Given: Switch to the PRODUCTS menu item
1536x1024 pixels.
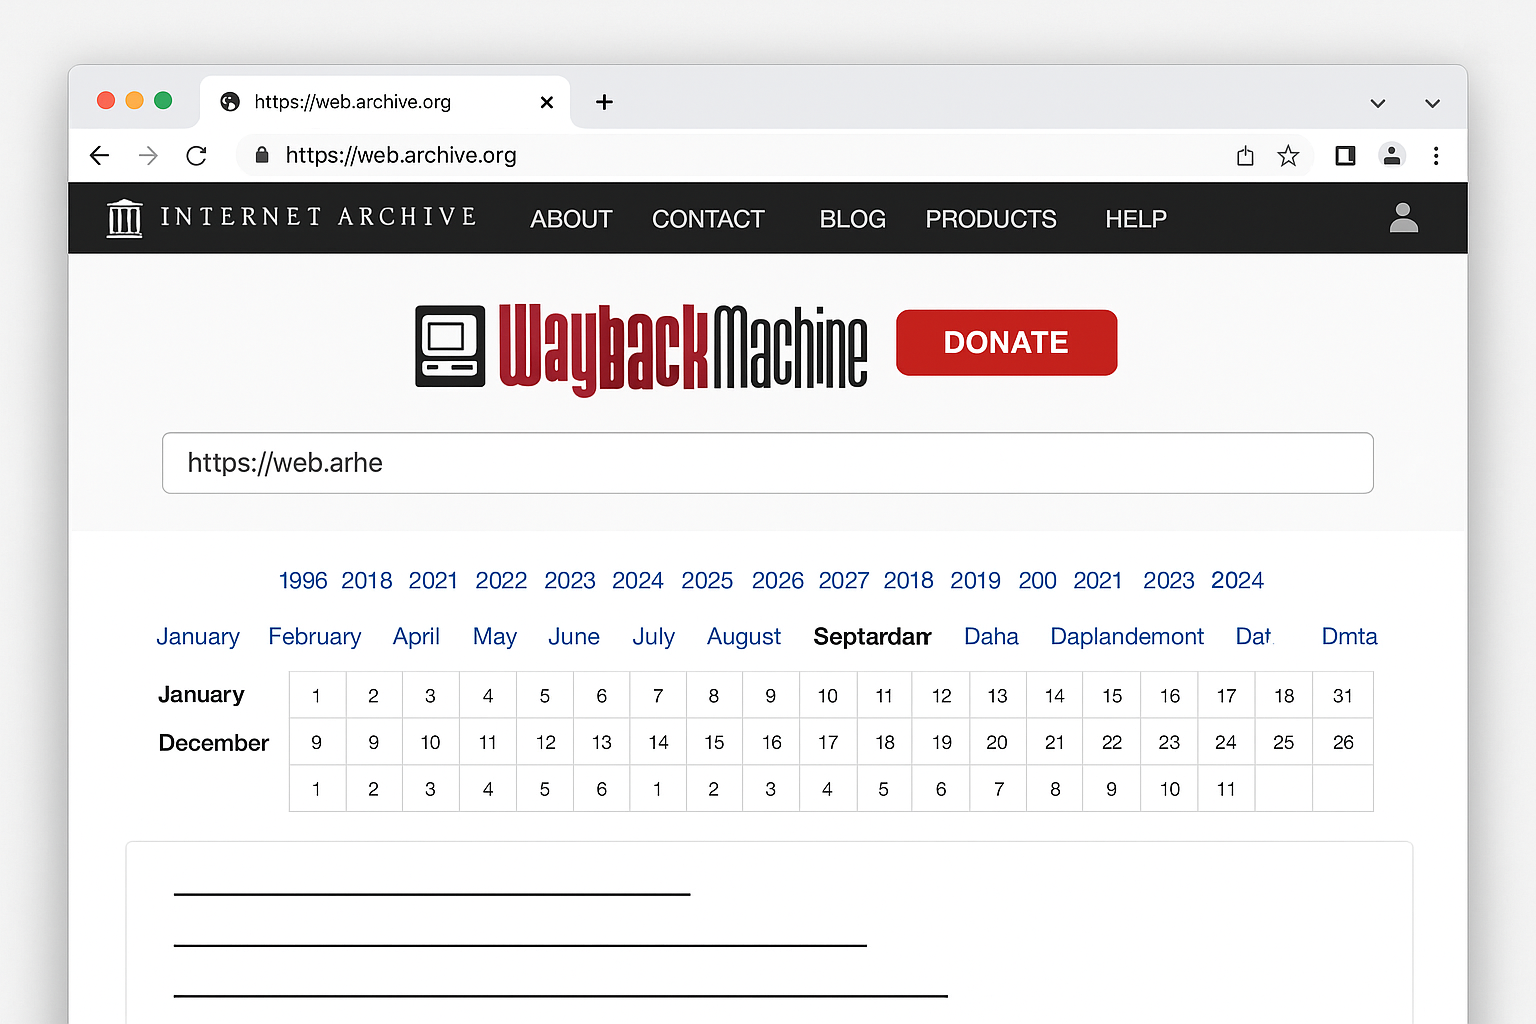Looking at the screenshot, I should pos(990,218).
